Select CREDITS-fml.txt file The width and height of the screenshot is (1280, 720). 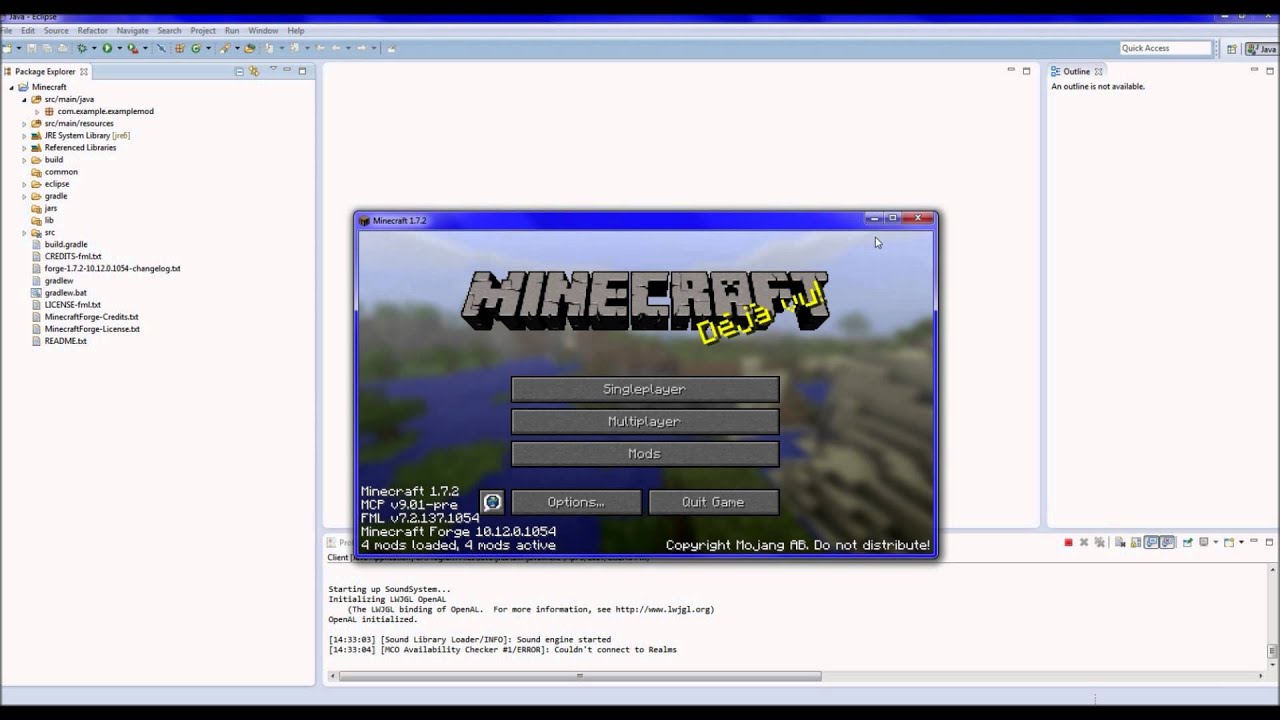(x=73, y=256)
